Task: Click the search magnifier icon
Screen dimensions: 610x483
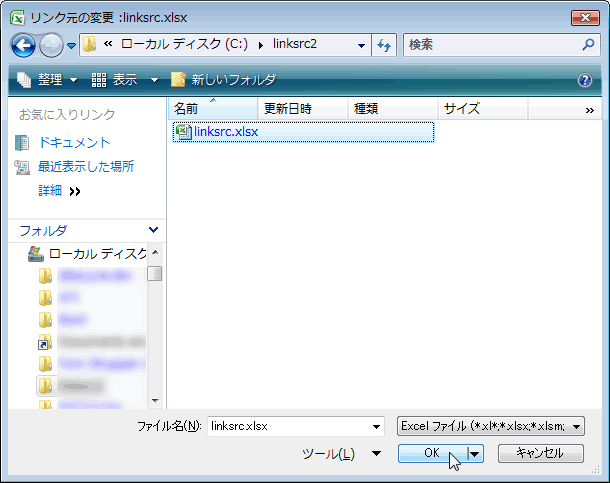Action: coord(588,45)
